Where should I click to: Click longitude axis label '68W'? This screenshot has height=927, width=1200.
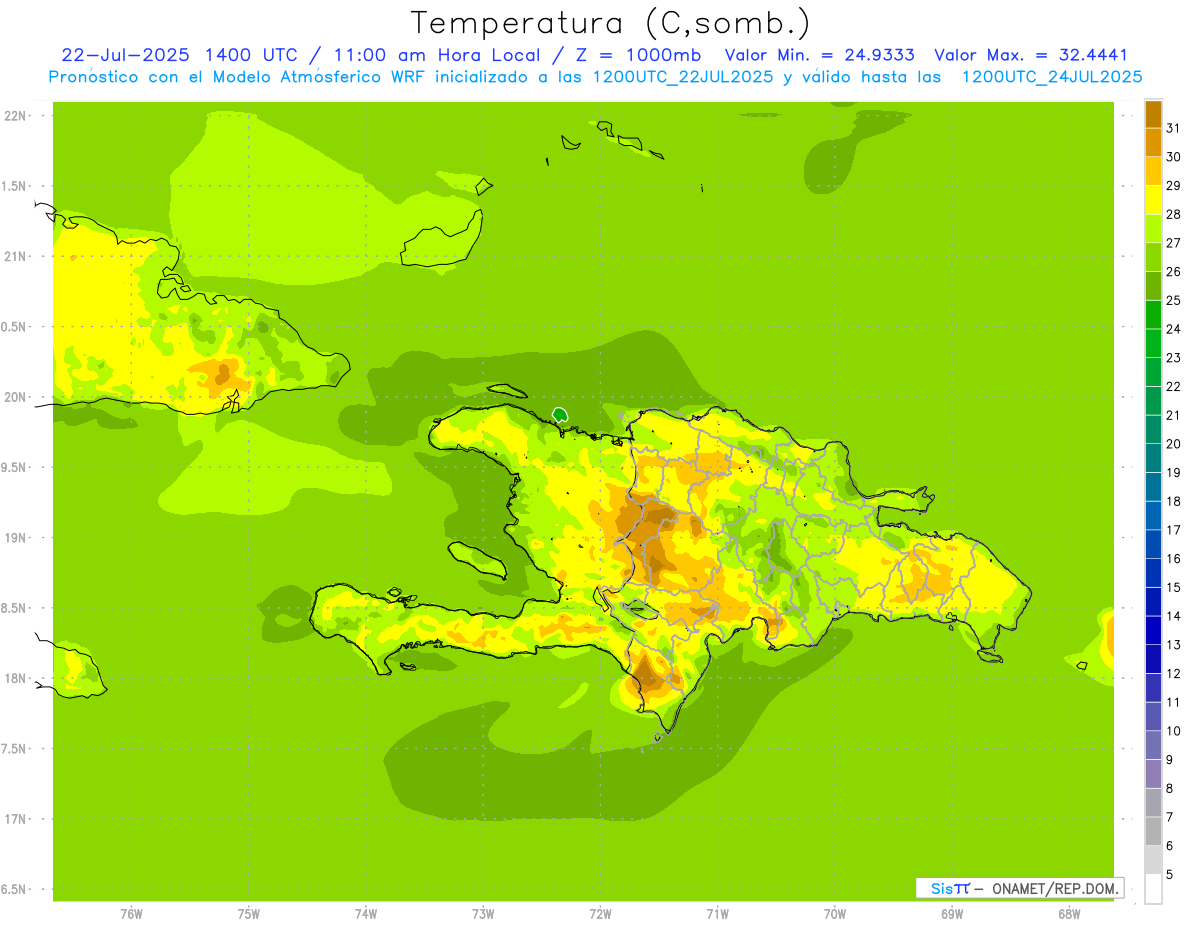(x=1069, y=914)
